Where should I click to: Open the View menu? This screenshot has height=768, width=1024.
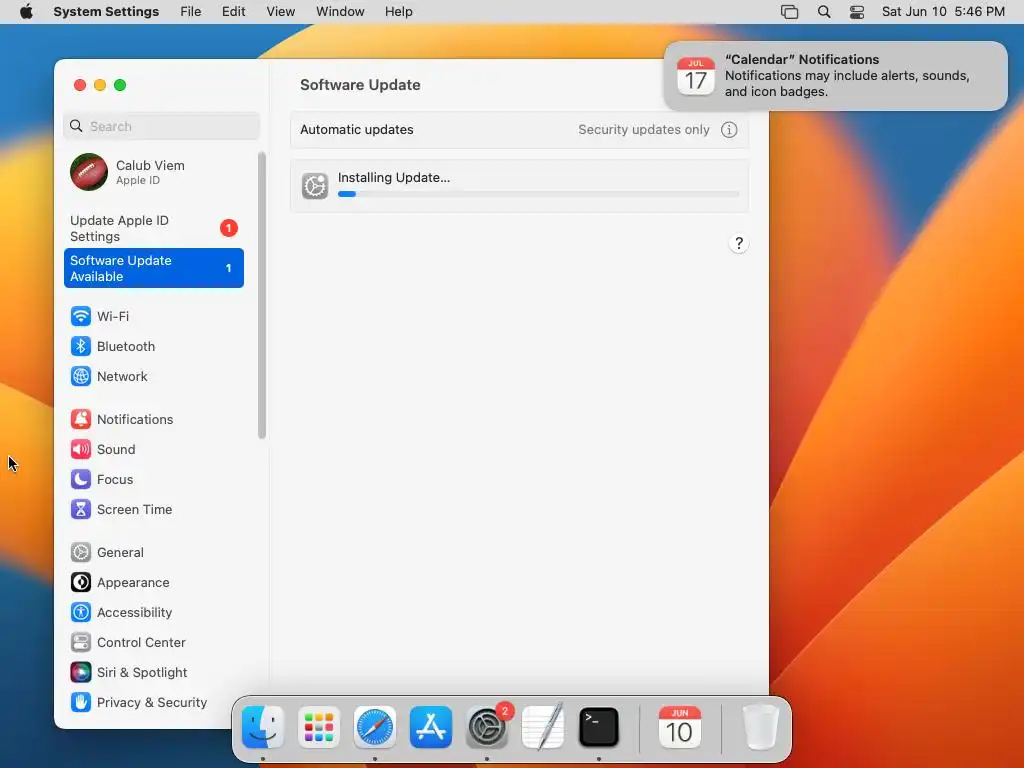click(281, 12)
